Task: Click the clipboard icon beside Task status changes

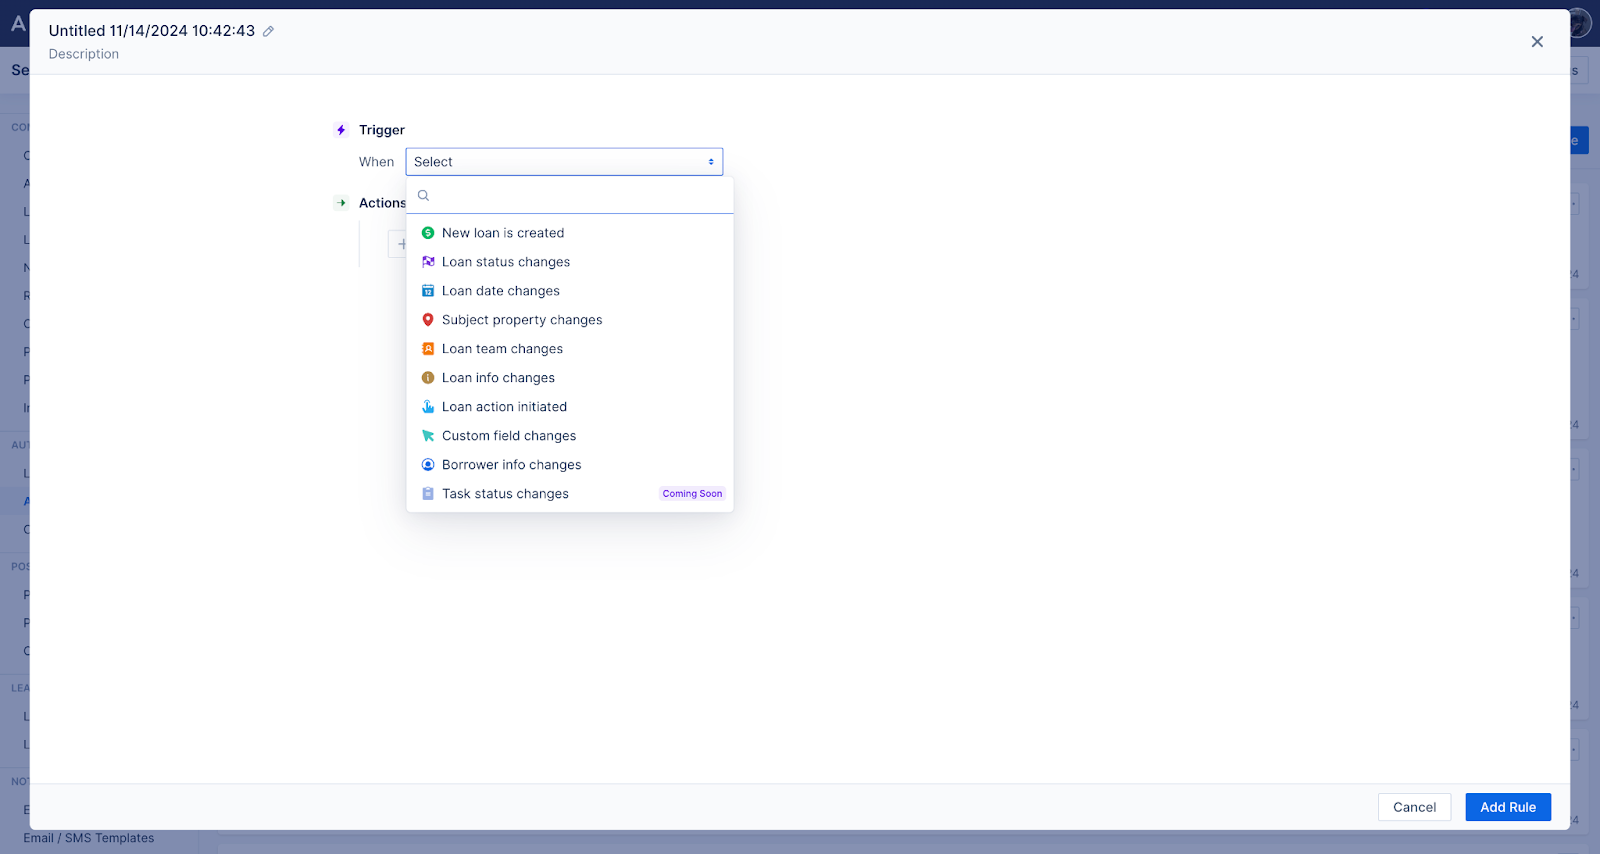Action: (428, 494)
